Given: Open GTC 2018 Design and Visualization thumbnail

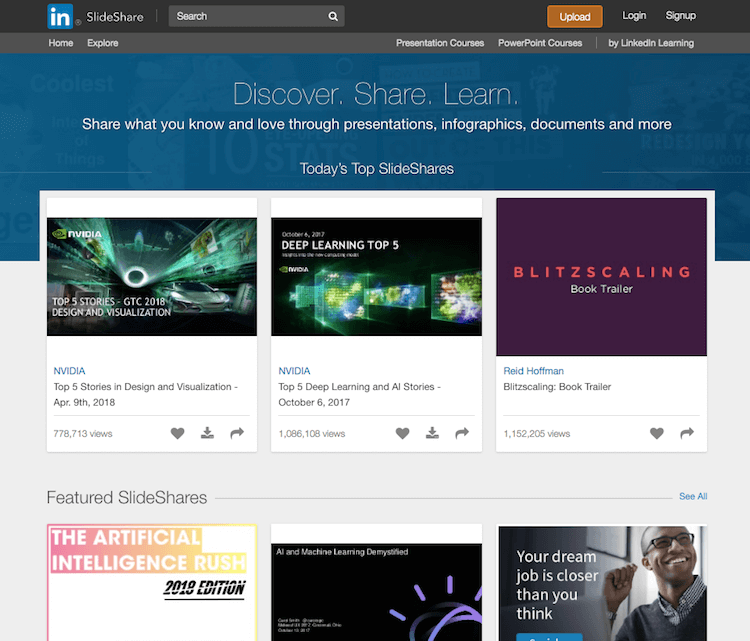Looking at the screenshot, I should tap(152, 276).
